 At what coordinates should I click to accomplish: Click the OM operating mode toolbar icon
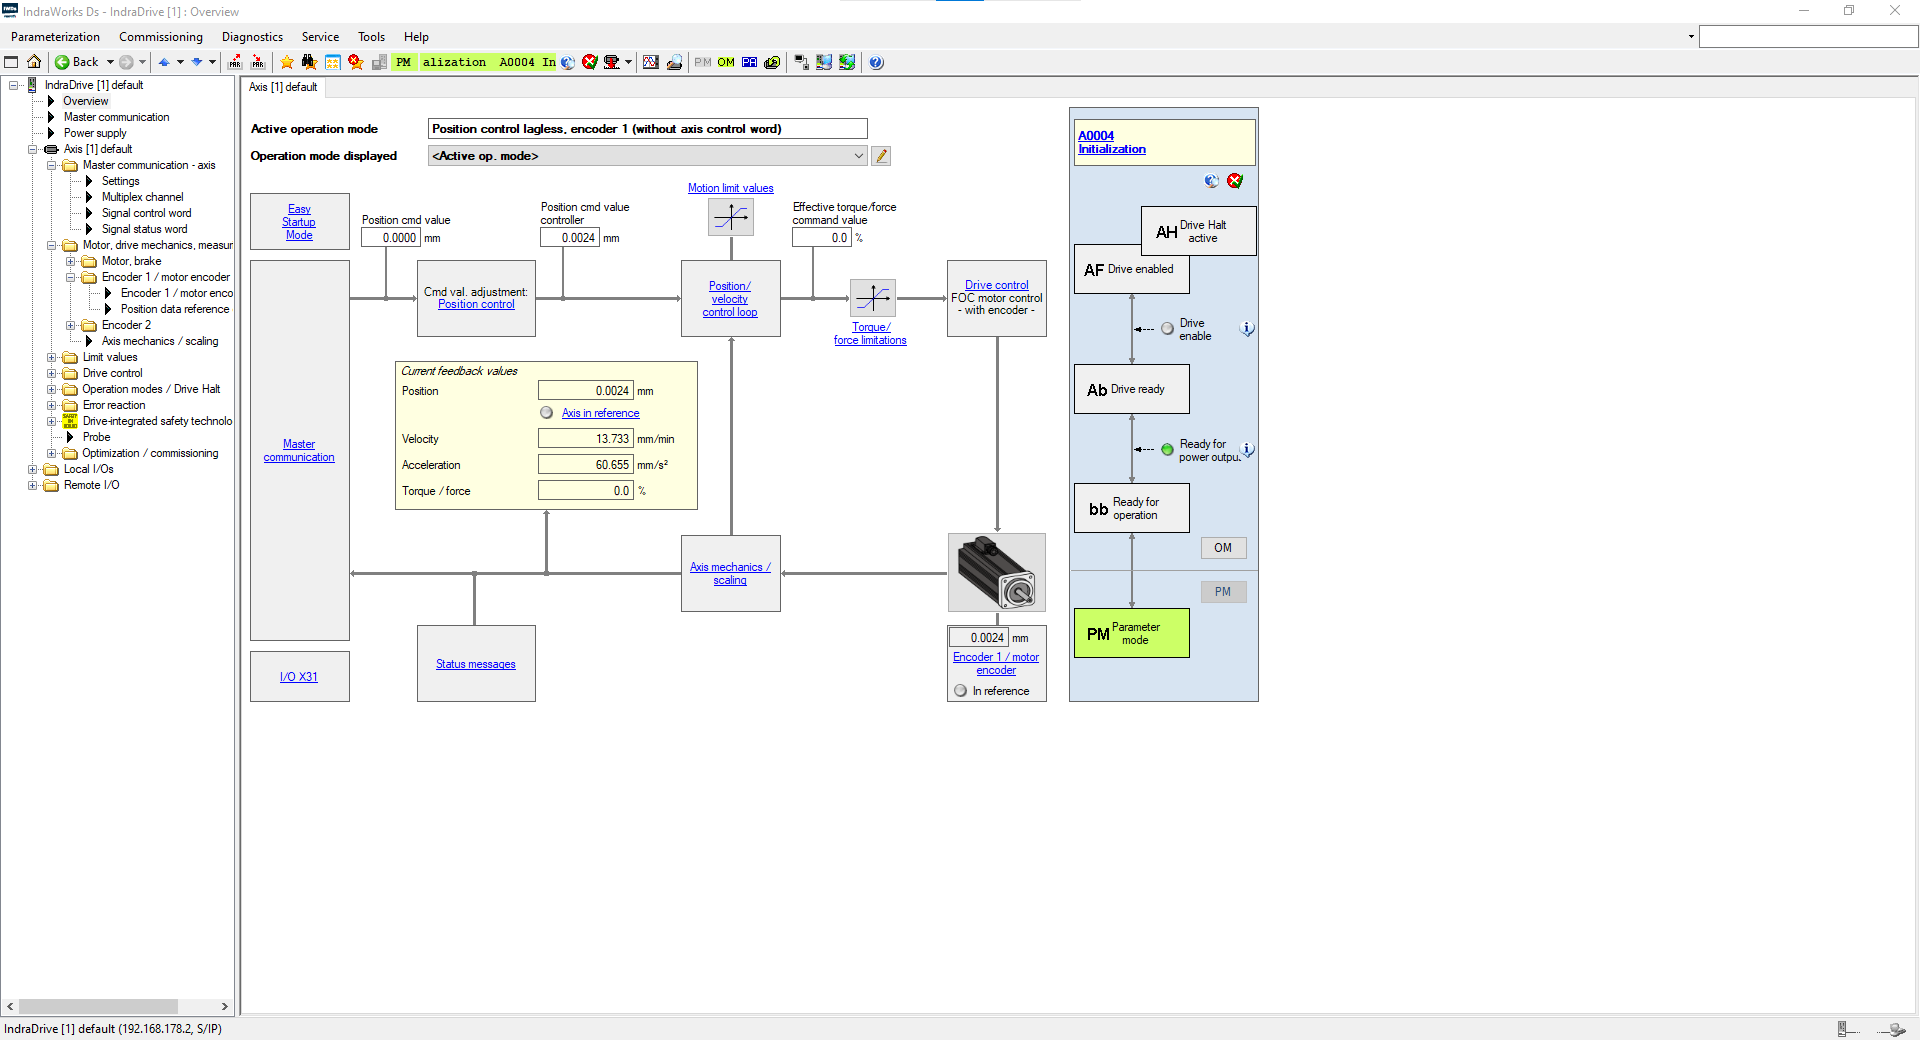click(x=726, y=62)
